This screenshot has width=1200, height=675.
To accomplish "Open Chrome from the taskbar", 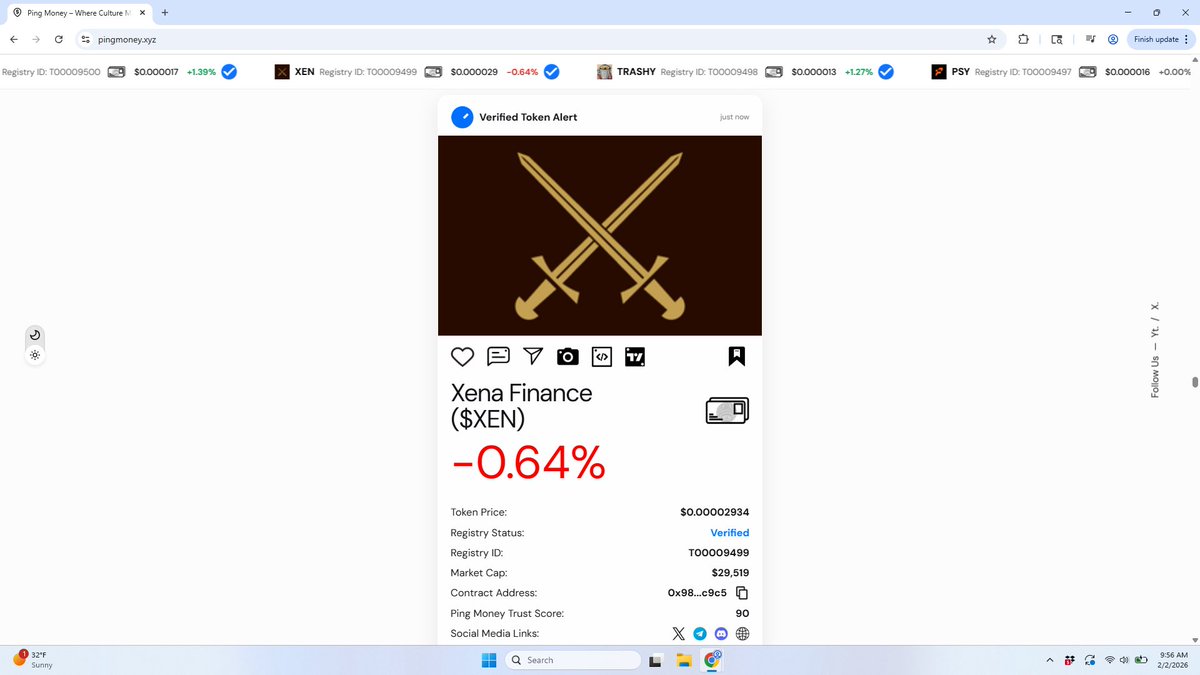I will point(712,660).
